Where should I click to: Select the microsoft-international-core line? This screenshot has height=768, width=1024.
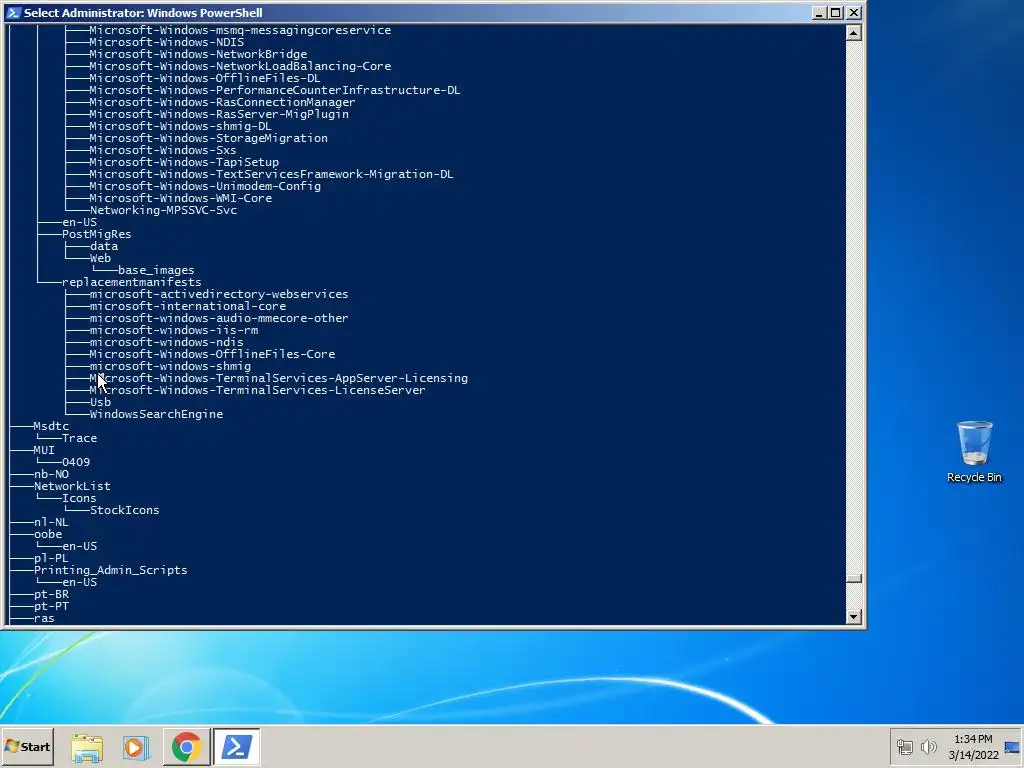click(x=187, y=306)
